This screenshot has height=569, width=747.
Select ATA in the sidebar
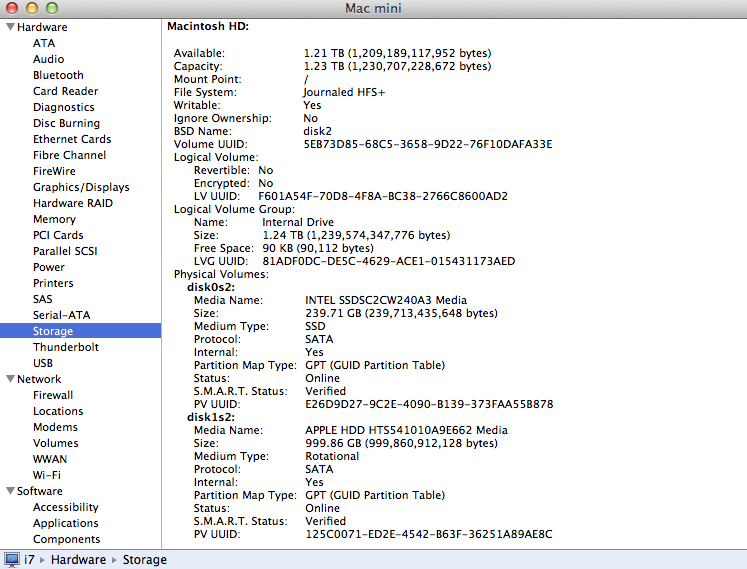[44, 43]
